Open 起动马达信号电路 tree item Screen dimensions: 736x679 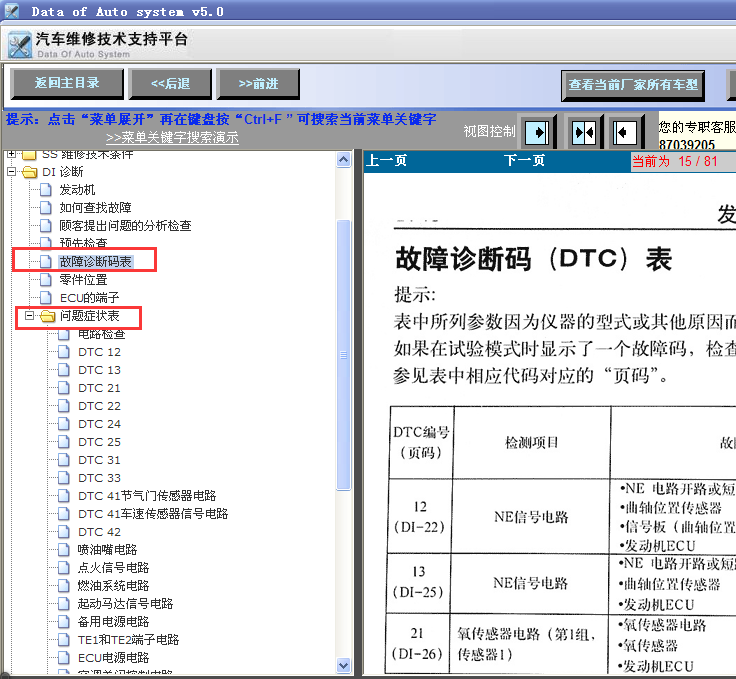pyautogui.click(x=125, y=603)
